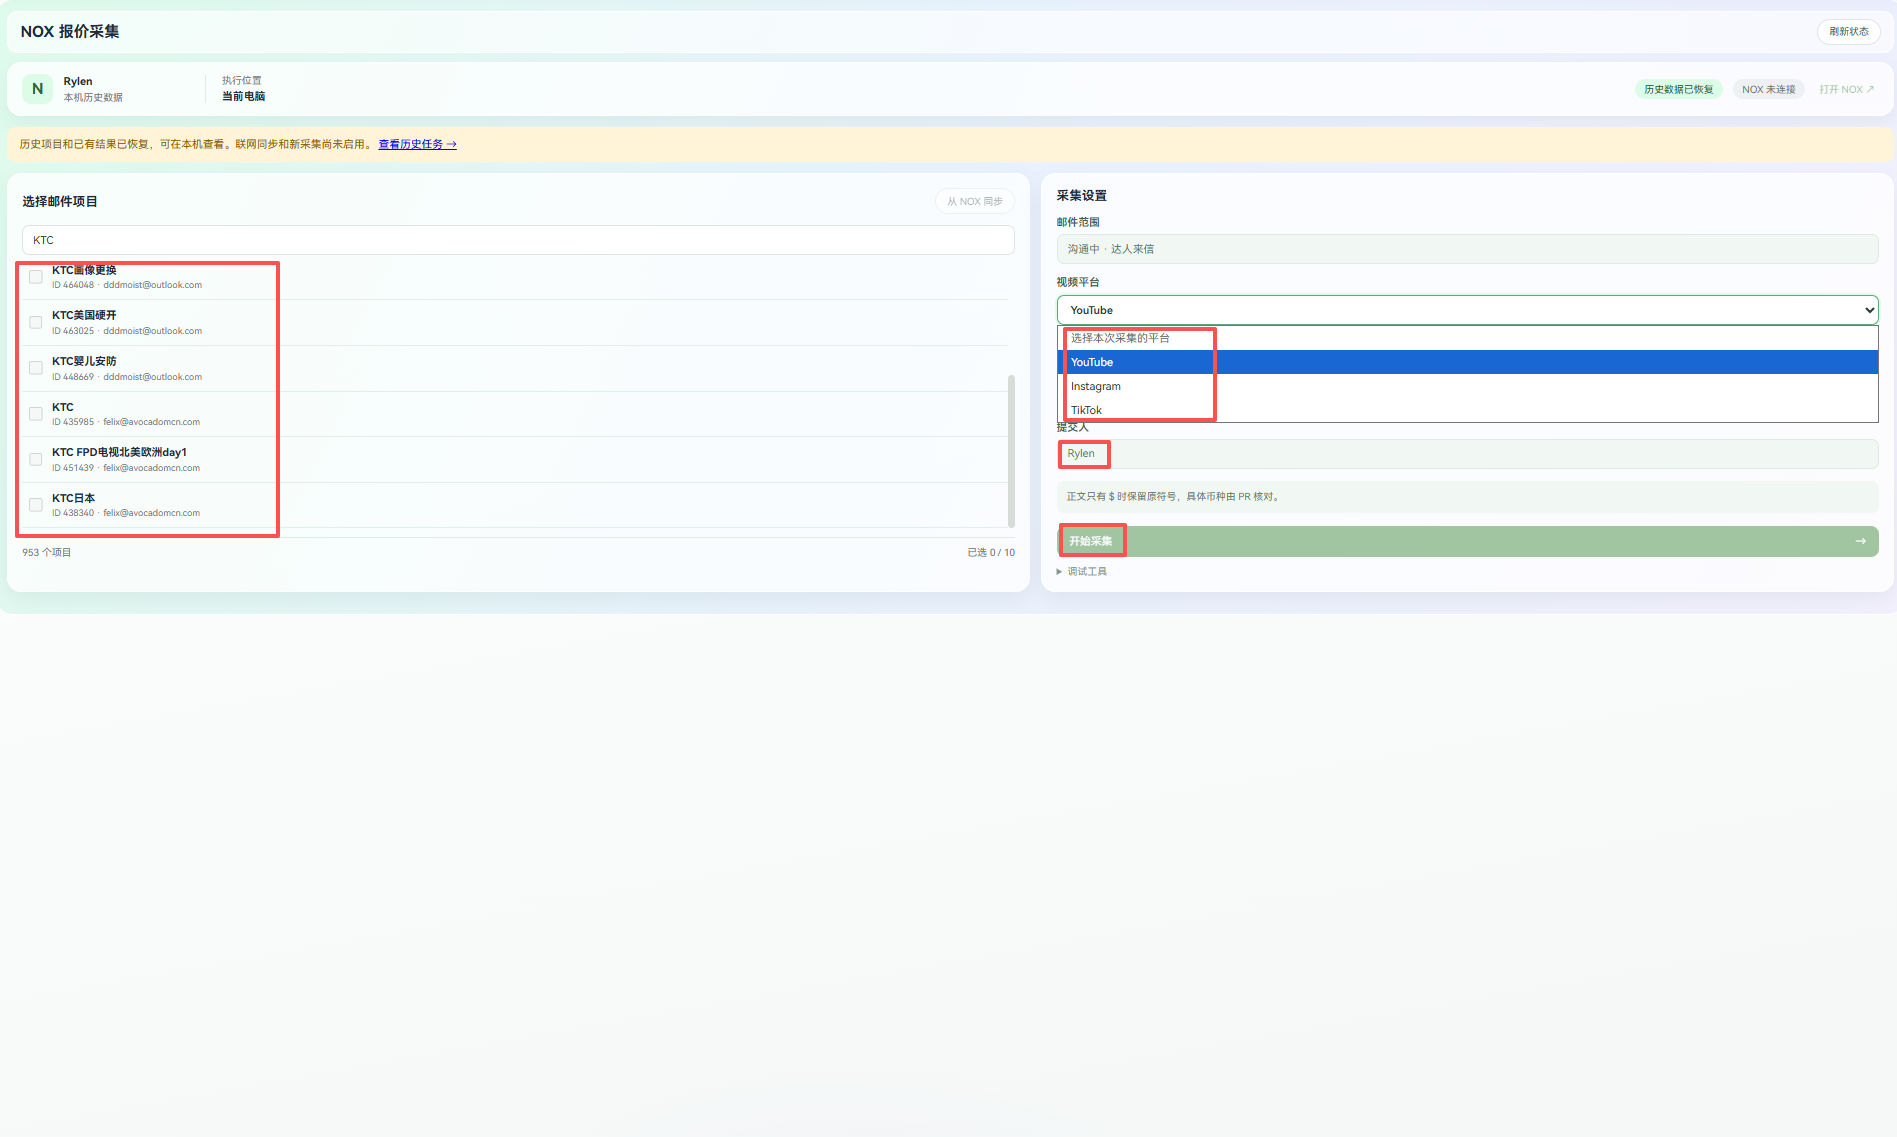The width and height of the screenshot is (1897, 1137).
Task: Open the 查看历史任务 link
Action: [417, 144]
